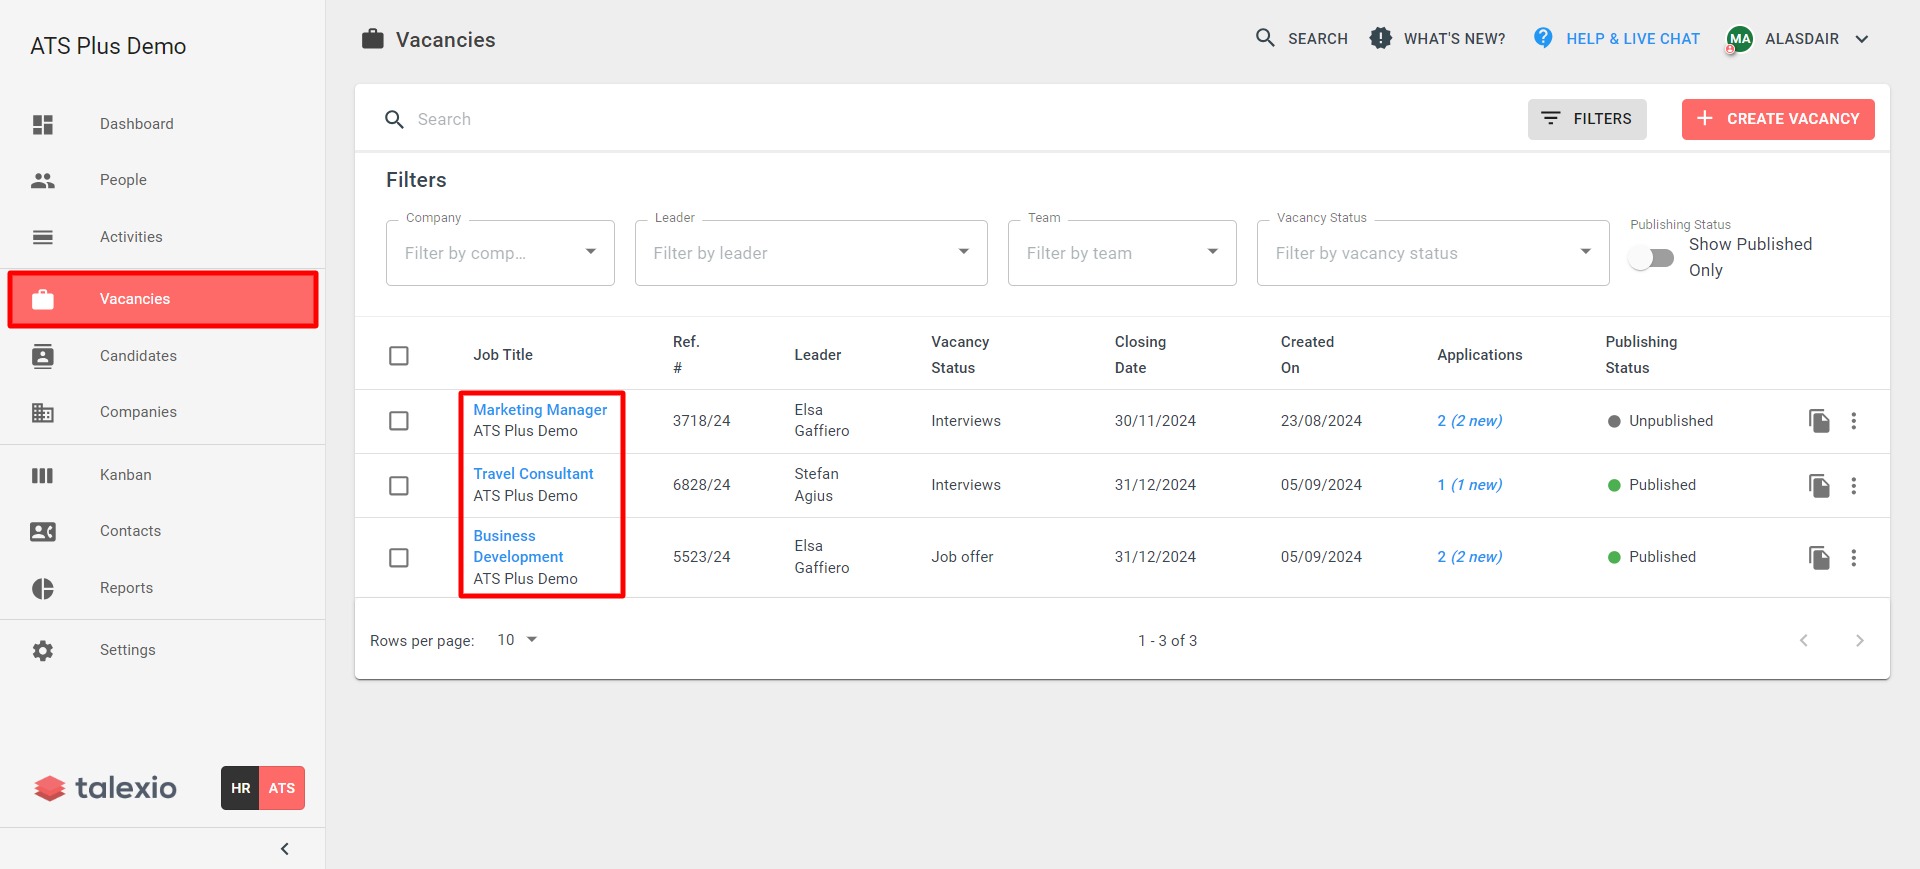Image resolution: width=1920 pixels, height=869 pixels.
Task: Switch to HR mode in the product toggle
Action: tap(240, 788)
